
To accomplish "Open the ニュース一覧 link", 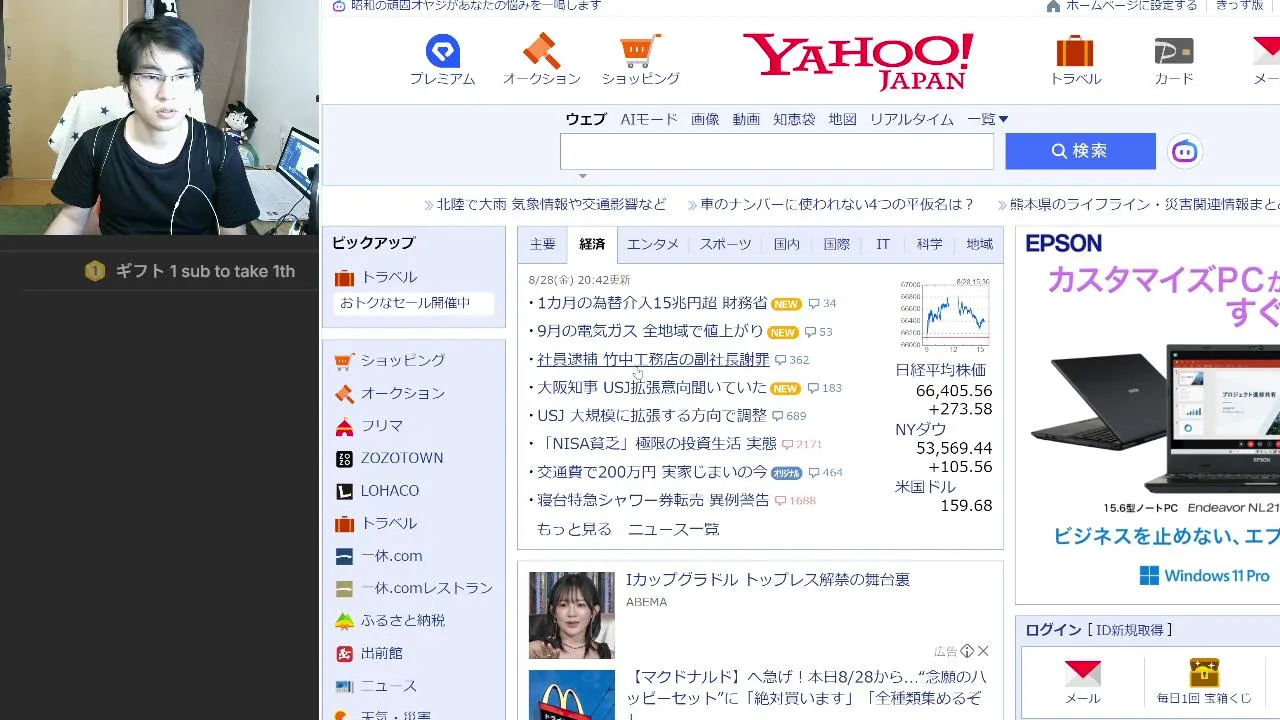I will pyautogui.click(x=673, y=529).
